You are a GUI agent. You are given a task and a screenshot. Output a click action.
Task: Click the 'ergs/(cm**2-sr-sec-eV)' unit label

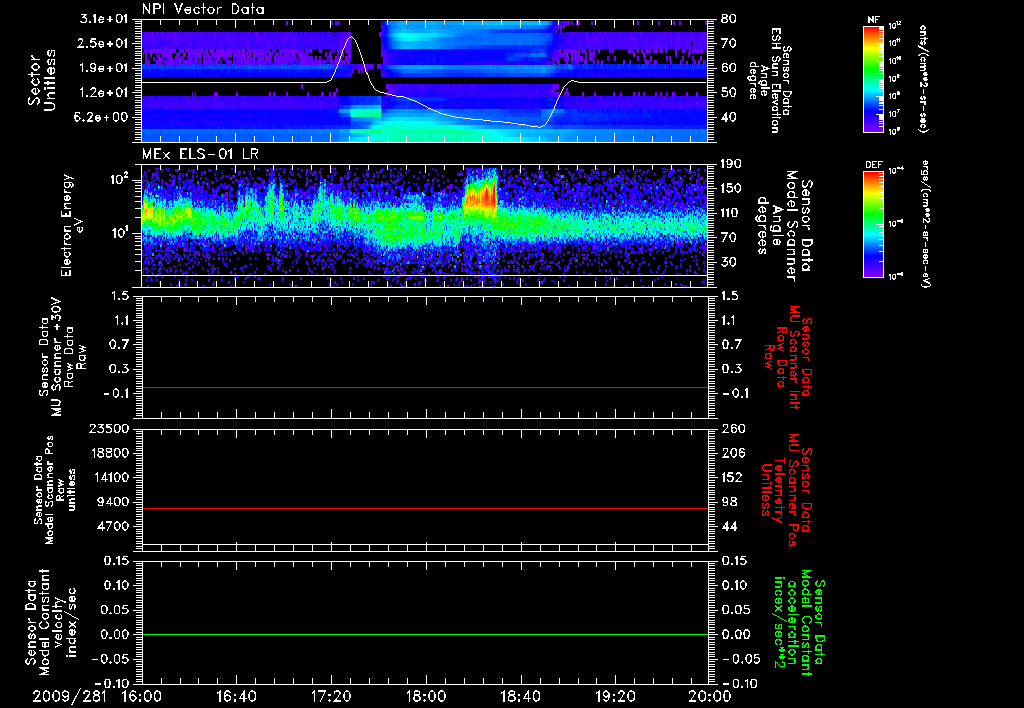tap(925, 223)
